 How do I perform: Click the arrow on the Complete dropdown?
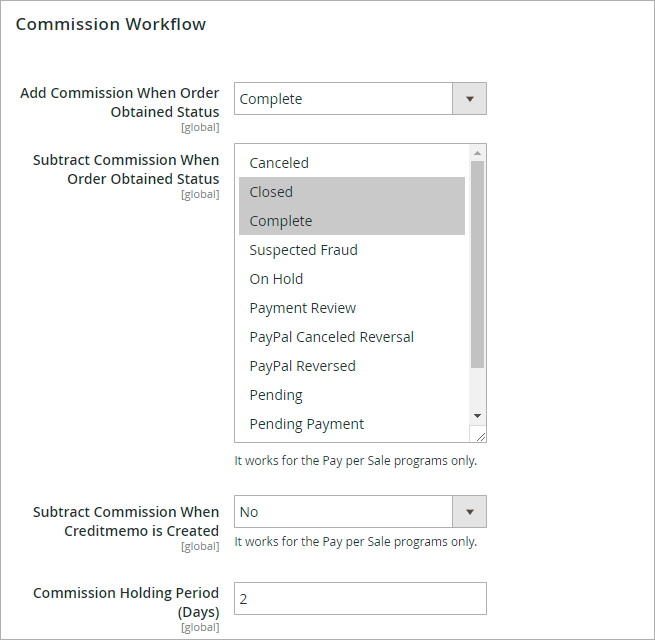pos(469,99)
